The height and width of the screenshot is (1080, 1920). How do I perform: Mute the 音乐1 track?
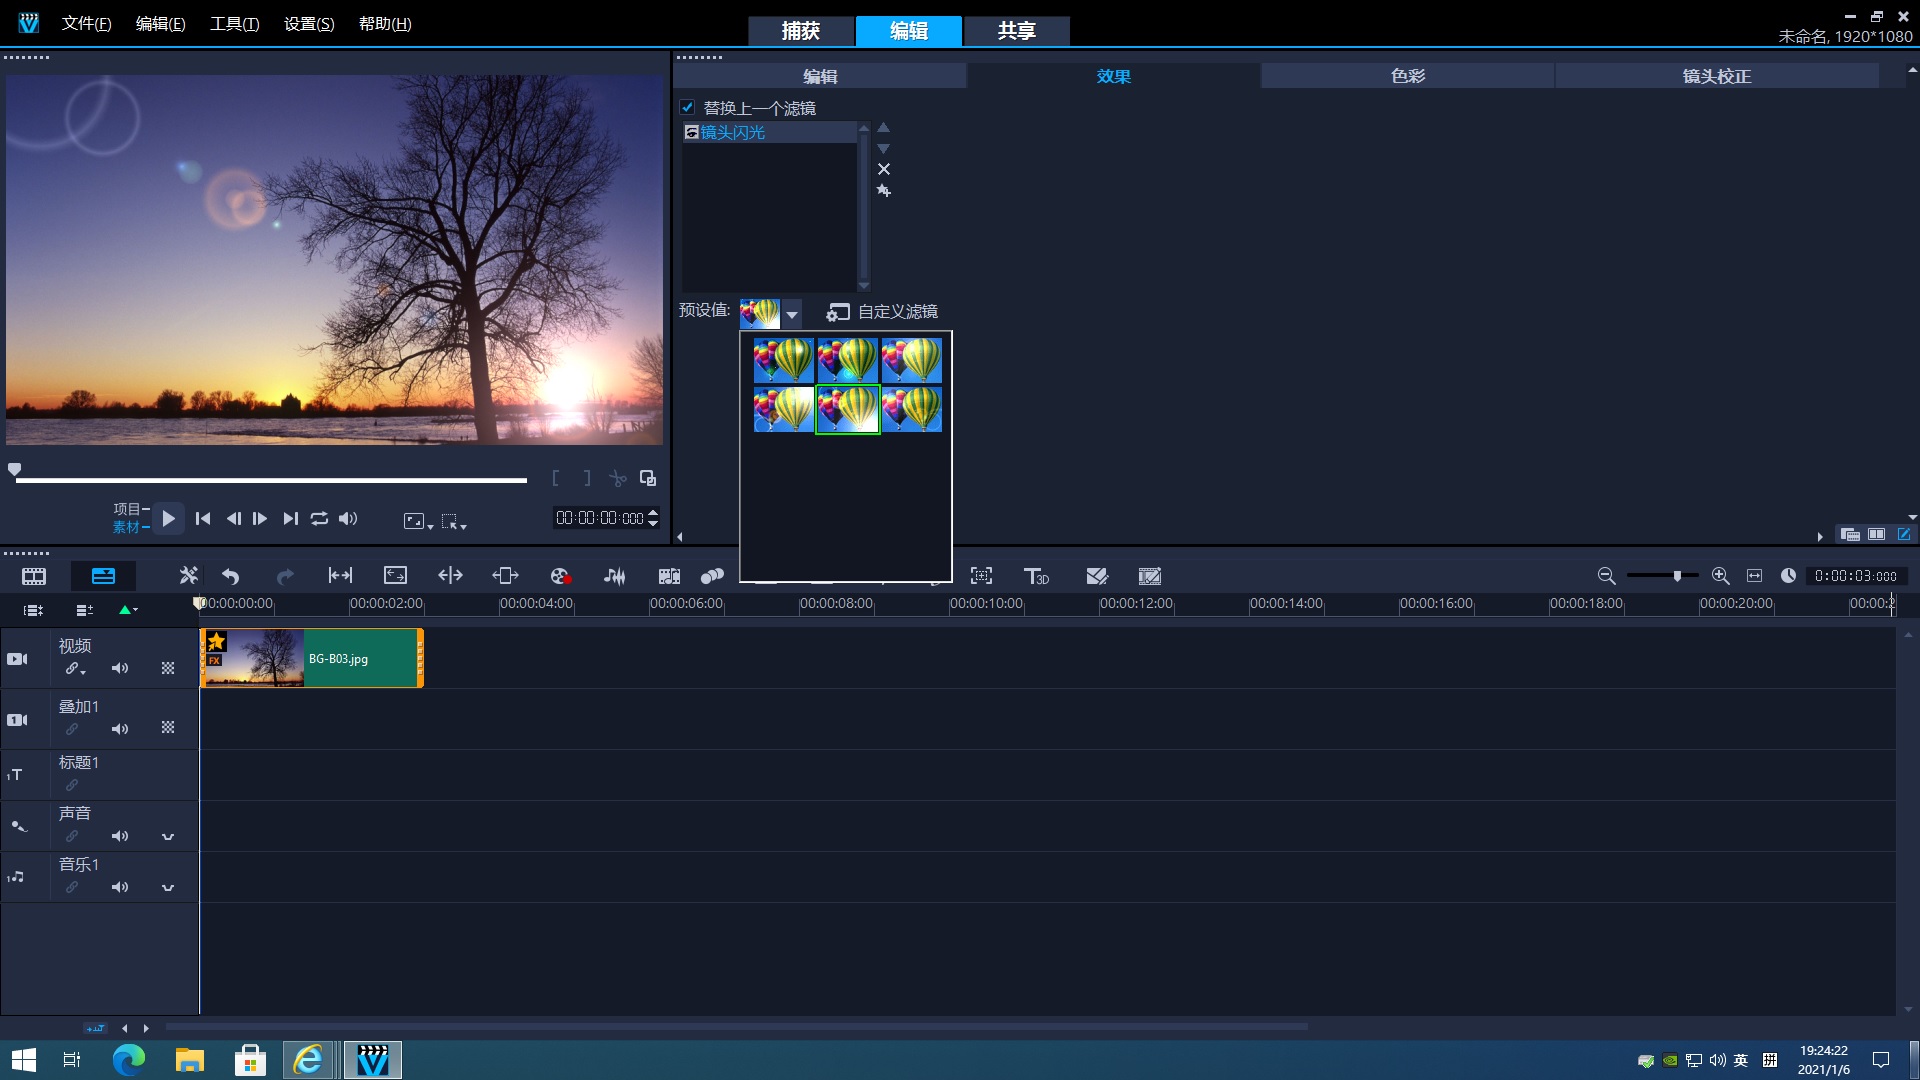click(120, 887)
